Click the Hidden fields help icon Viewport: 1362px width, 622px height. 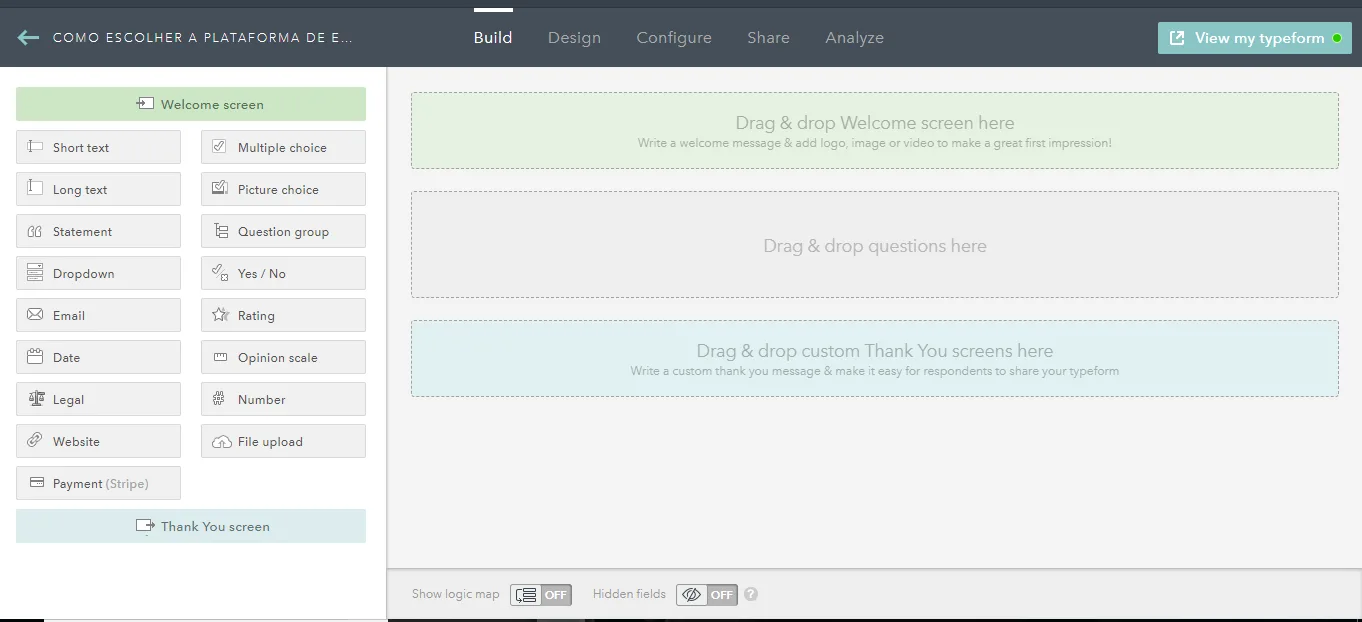point(751,594)
